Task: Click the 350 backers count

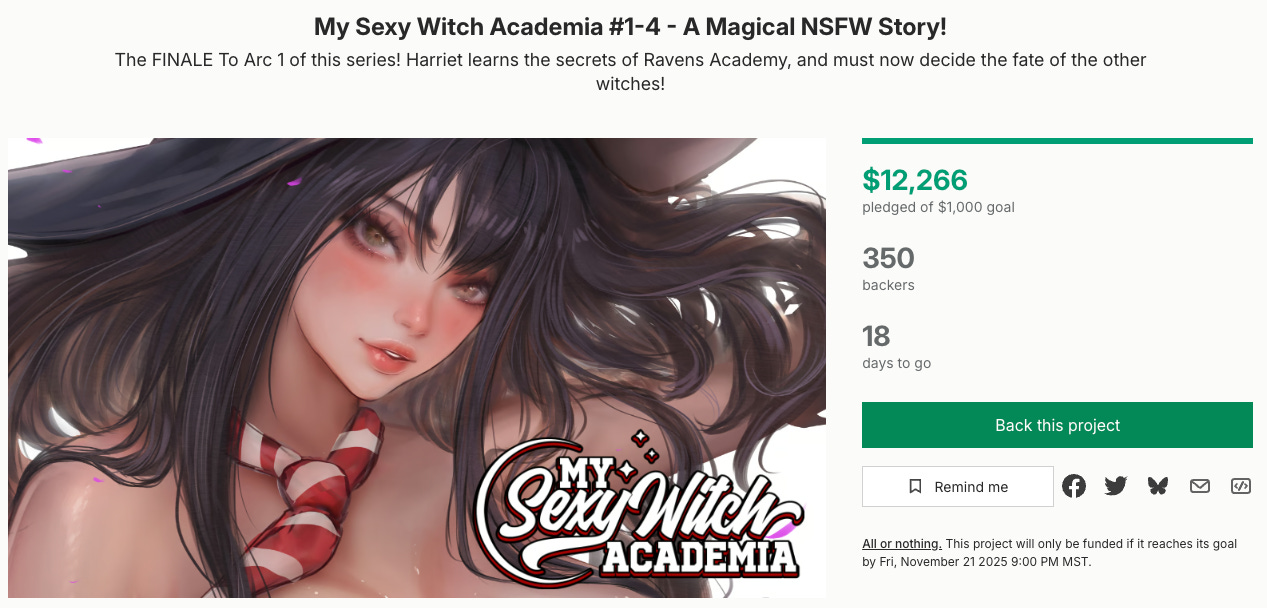Action: (888, 258)
